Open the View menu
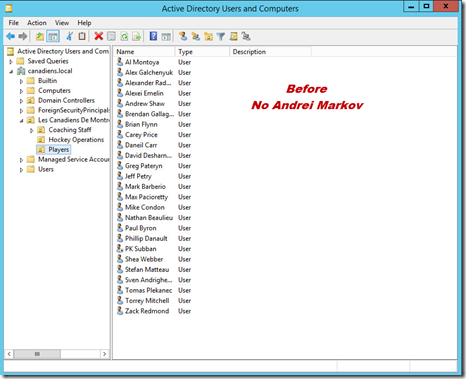The height and width of the screenshot is (379, 466). click(x=62, y=23)
